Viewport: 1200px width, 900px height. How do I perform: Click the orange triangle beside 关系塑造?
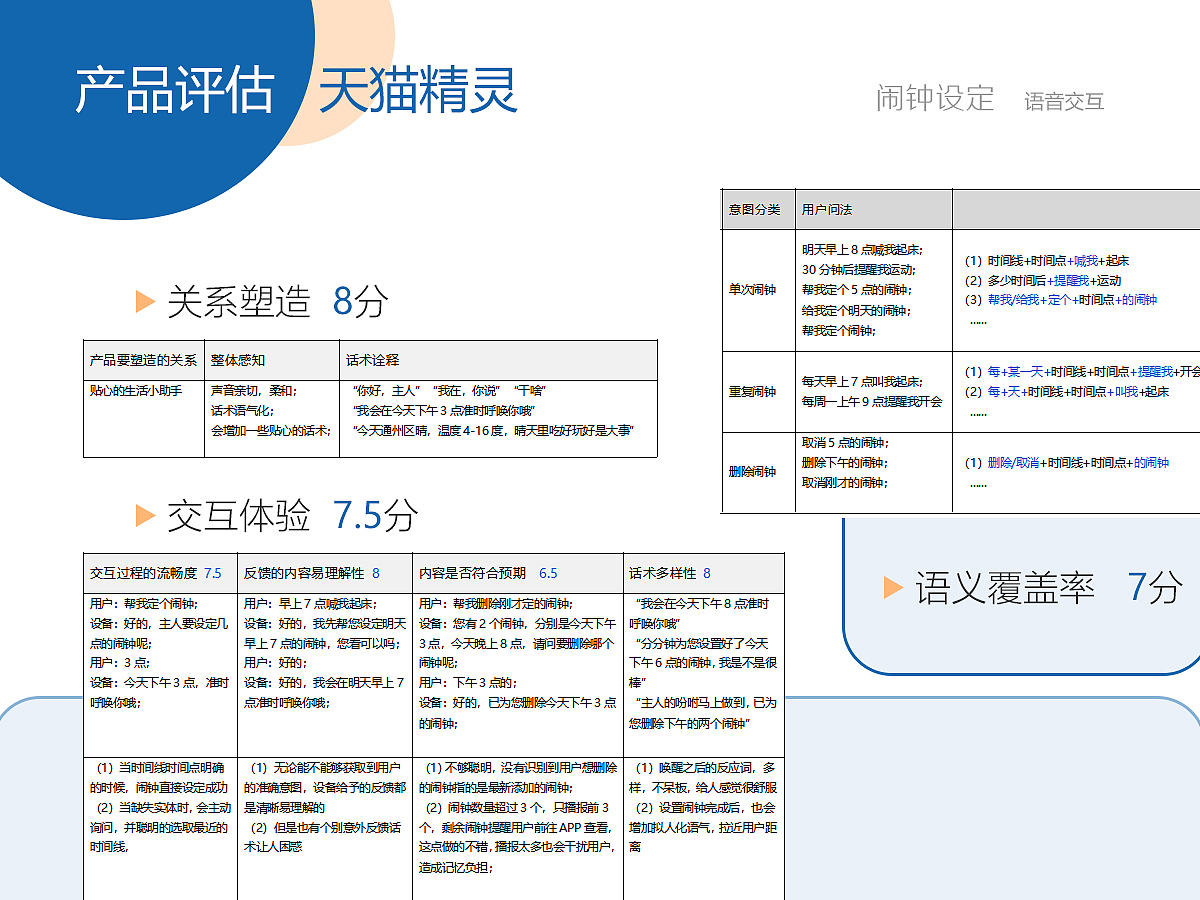pyautogui.click(x=146, y=301)
